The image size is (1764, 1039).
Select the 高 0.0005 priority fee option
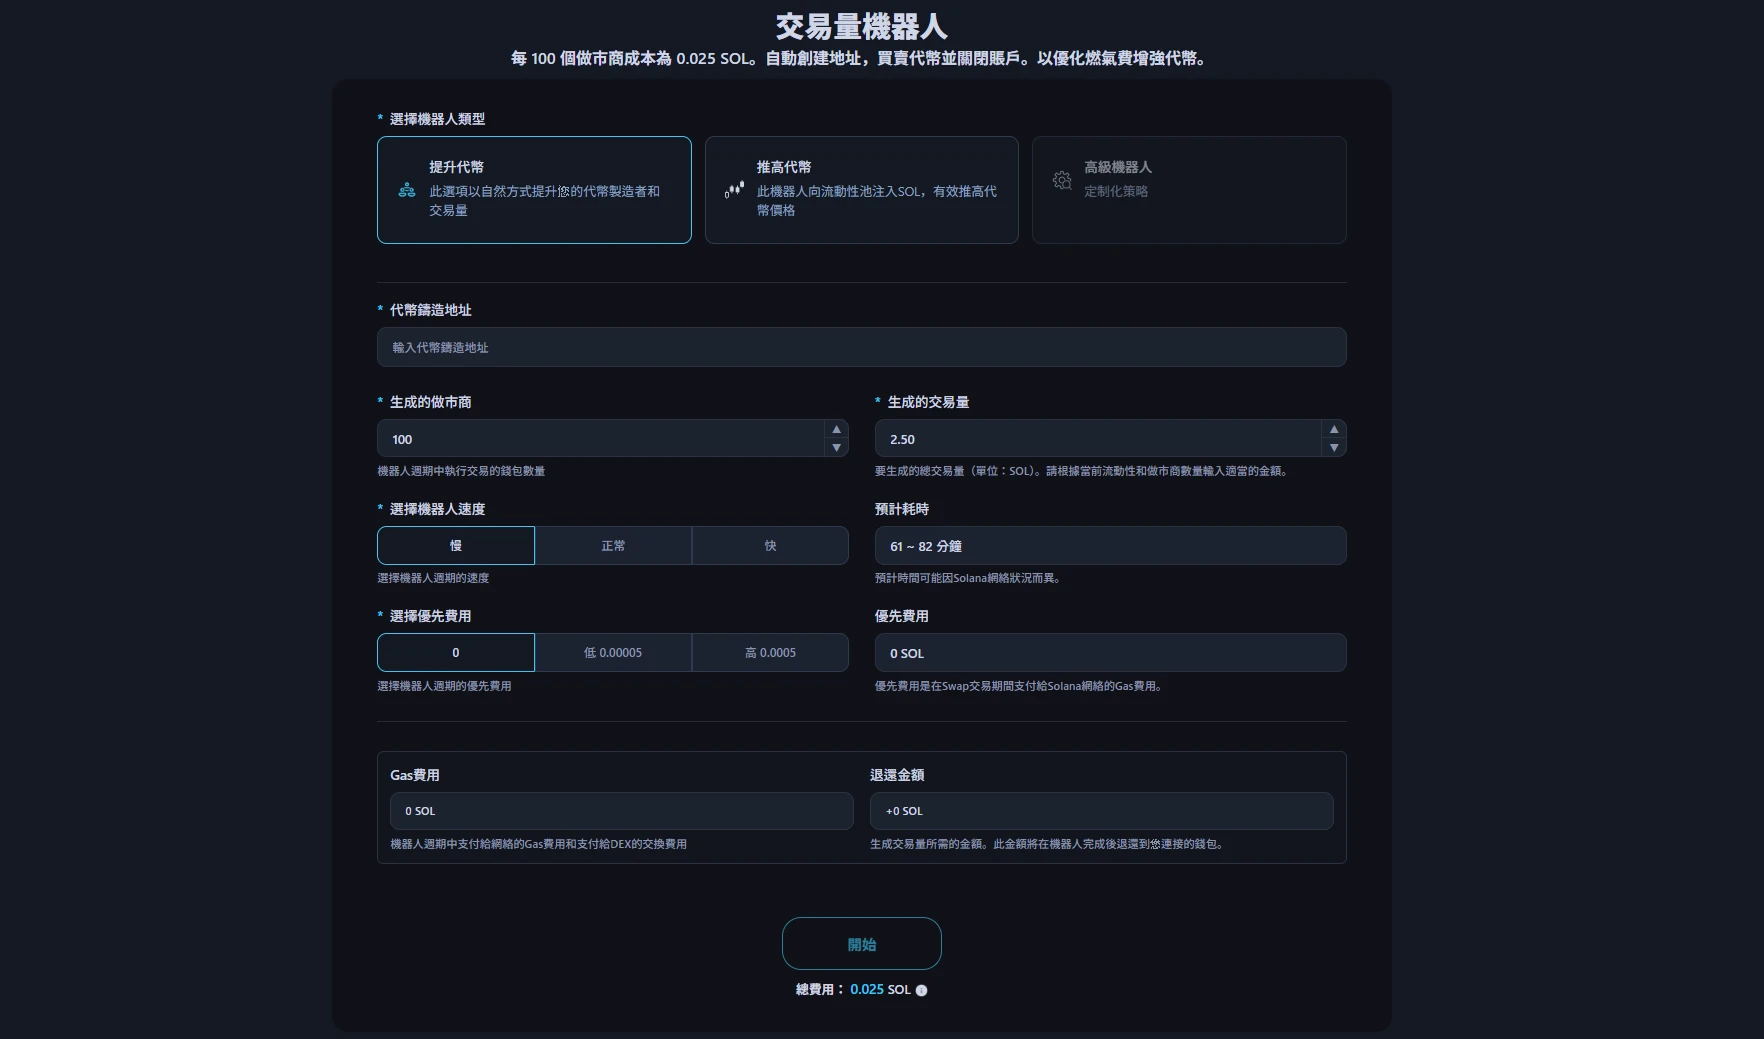click(x=770, y=652)
